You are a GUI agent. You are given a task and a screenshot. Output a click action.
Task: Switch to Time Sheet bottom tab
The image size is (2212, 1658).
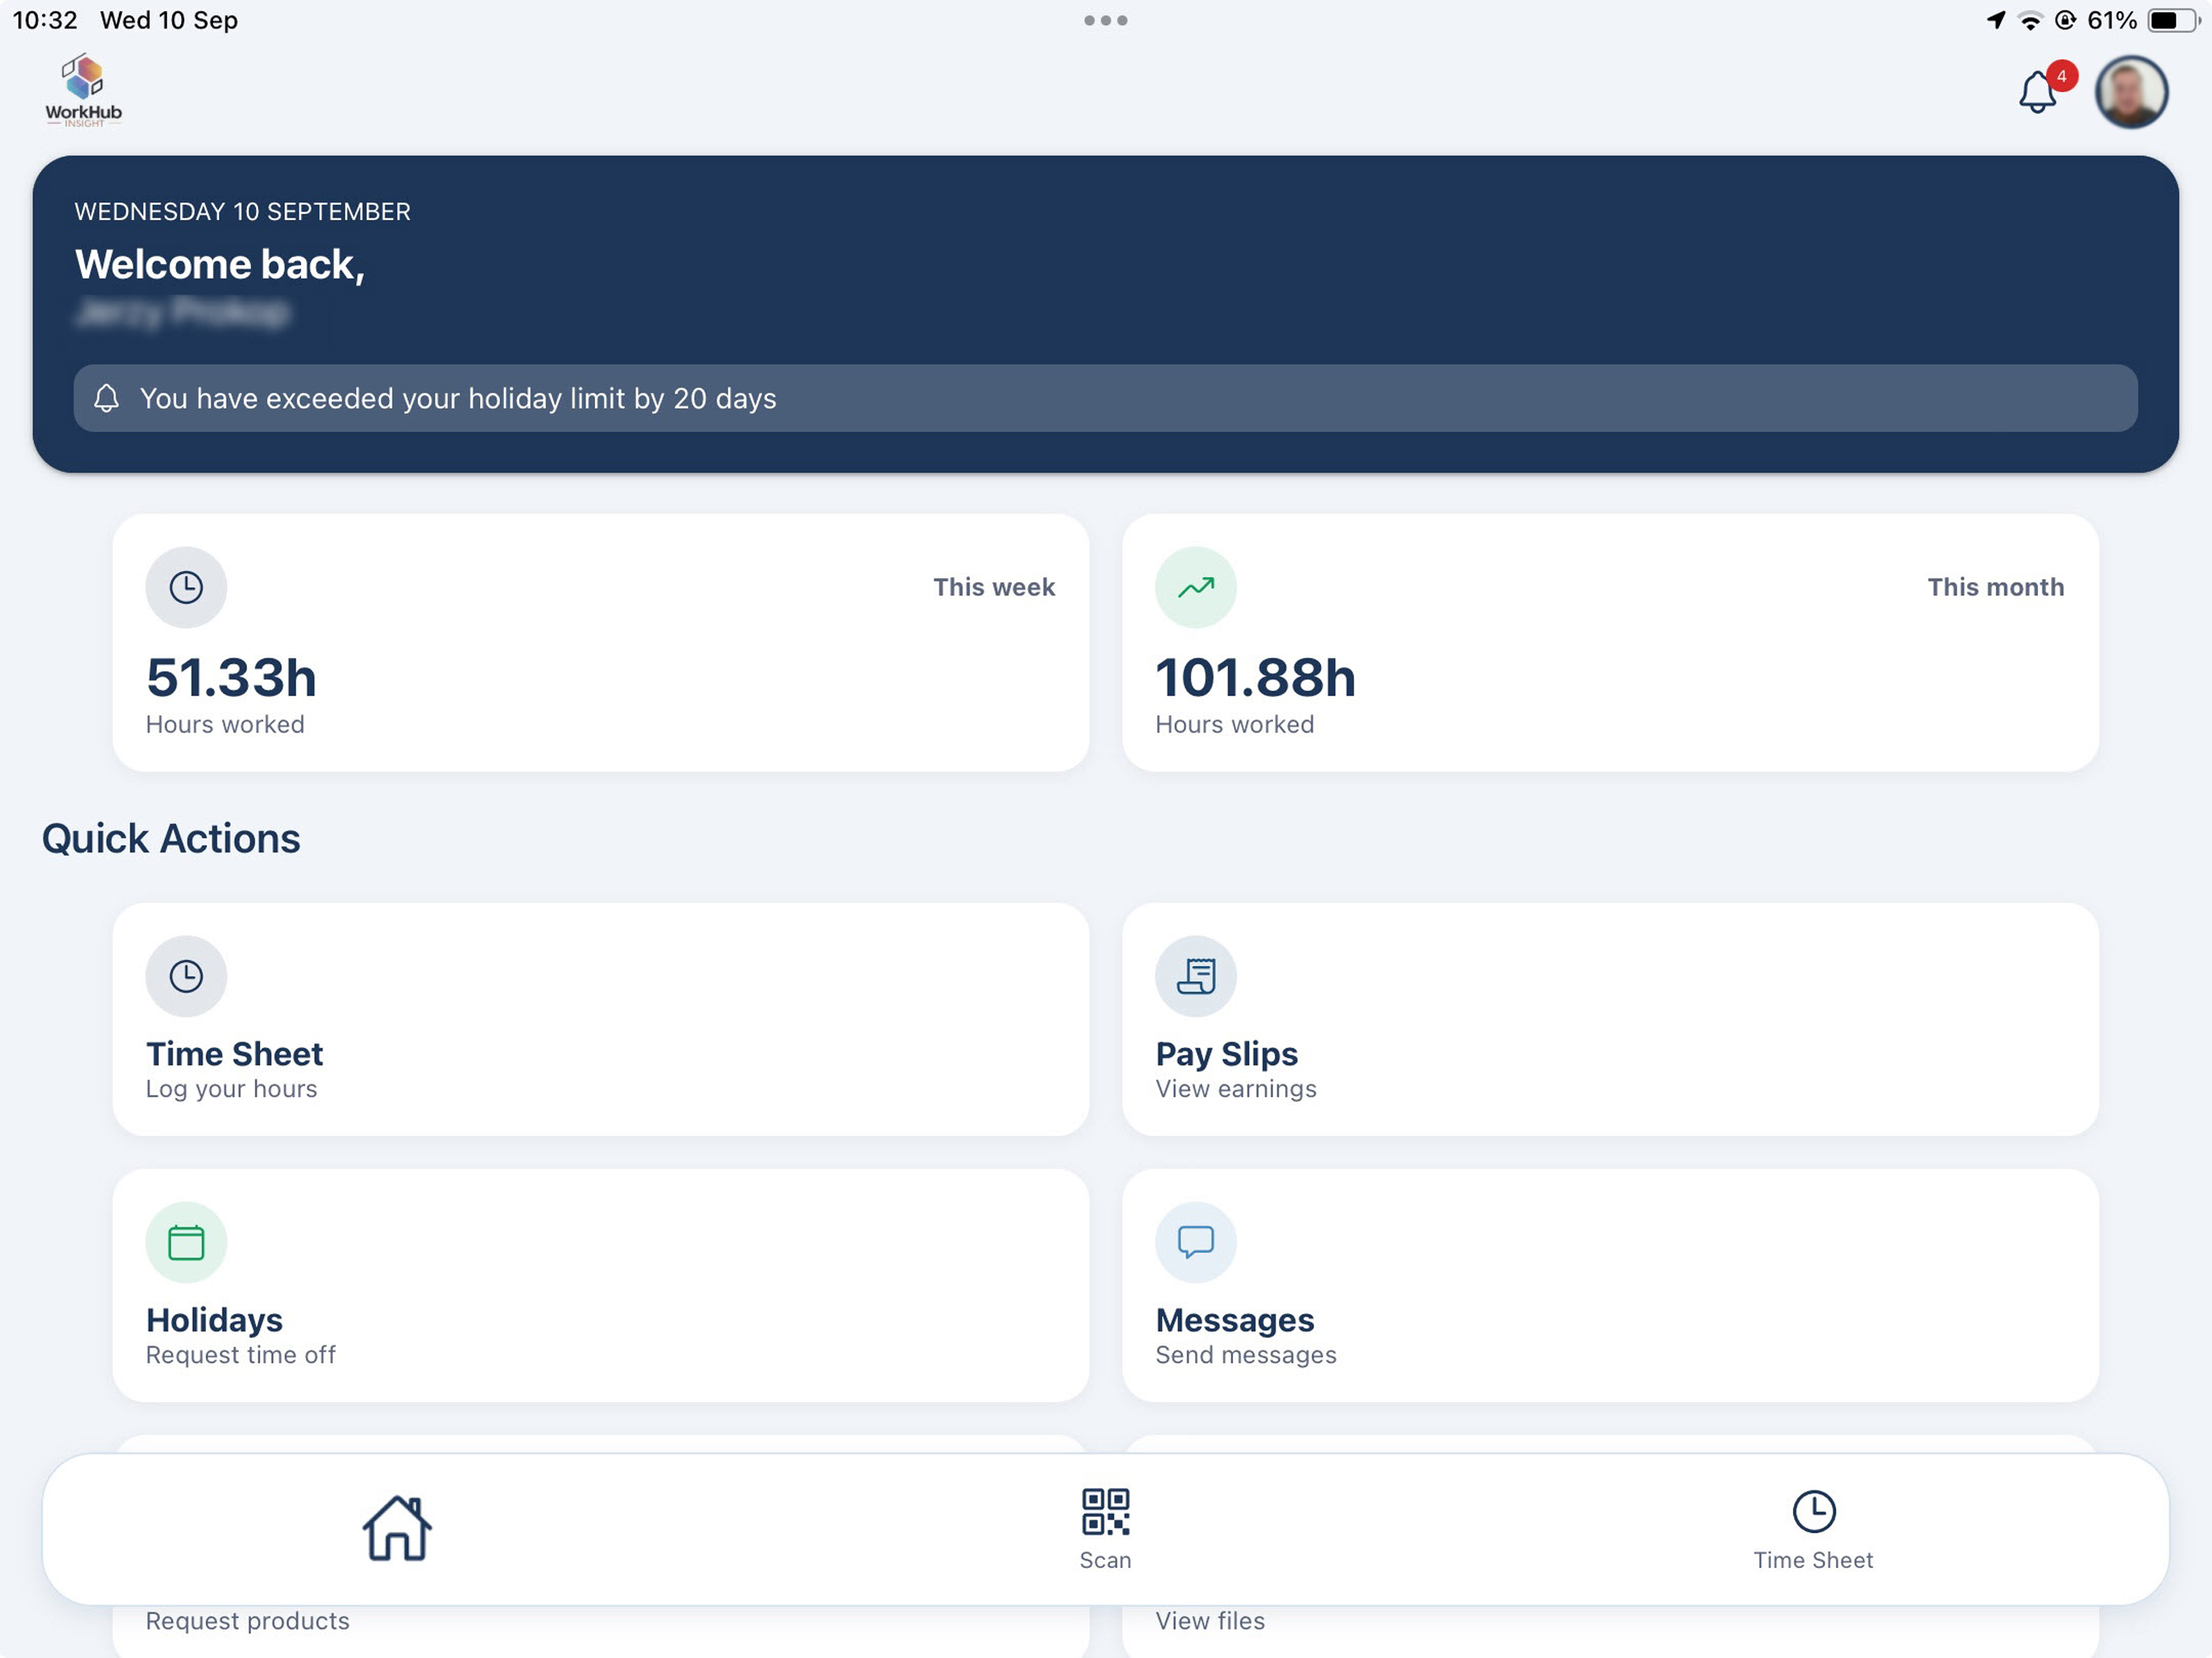(1813, 1529)
